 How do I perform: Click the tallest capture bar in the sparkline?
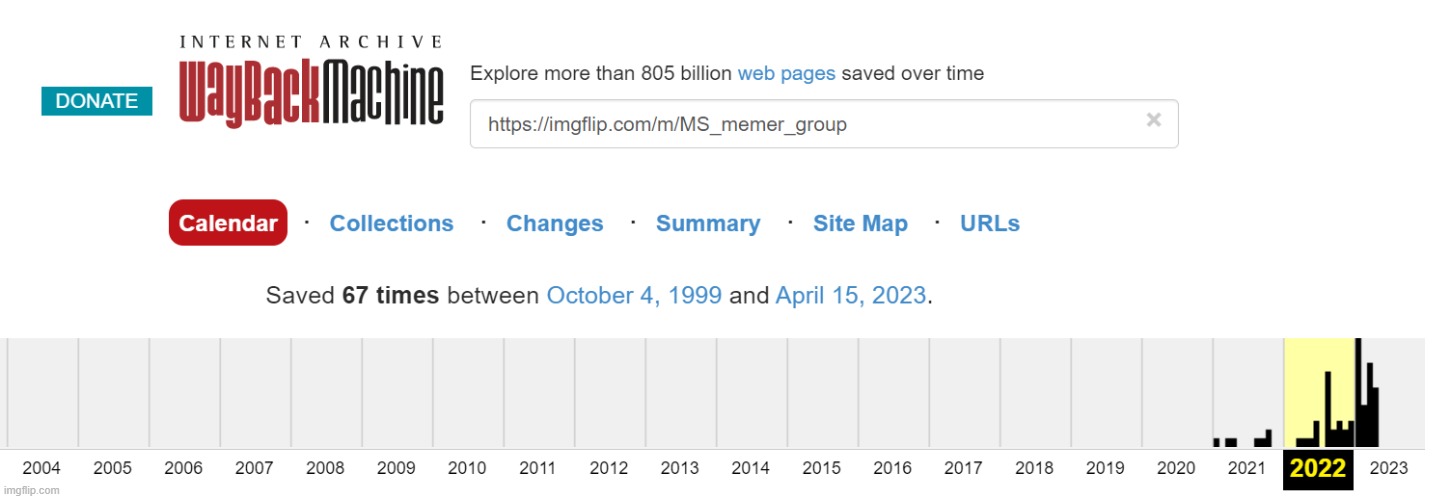[x=1358, y=395]
